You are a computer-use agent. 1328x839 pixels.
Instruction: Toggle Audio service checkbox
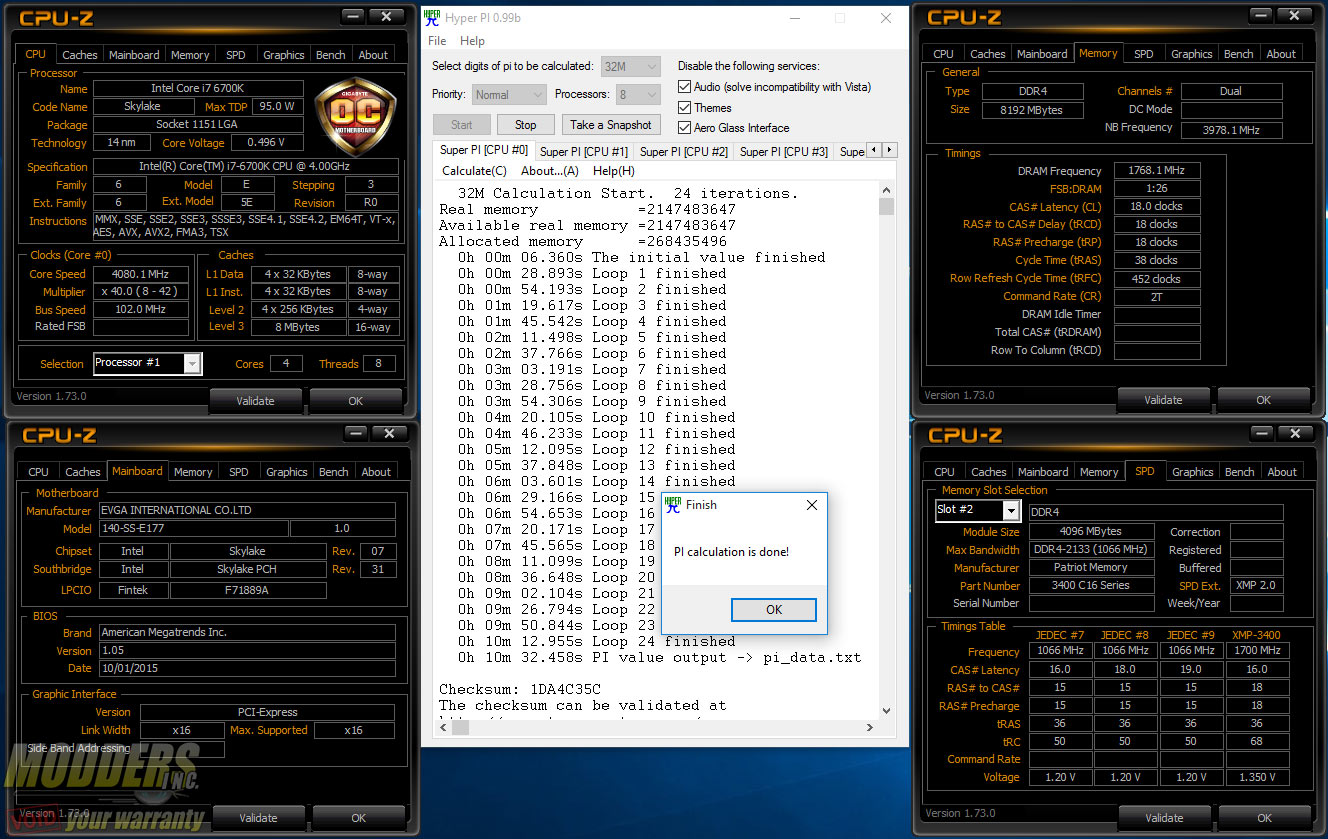685,87
